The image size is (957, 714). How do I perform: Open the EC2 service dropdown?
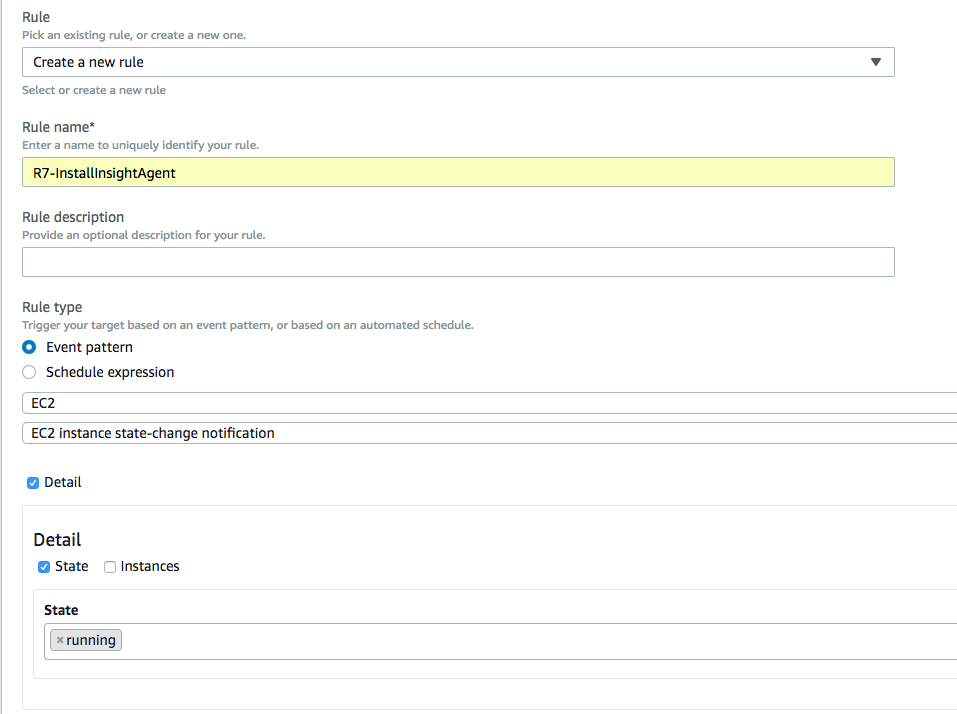[488, 403]
